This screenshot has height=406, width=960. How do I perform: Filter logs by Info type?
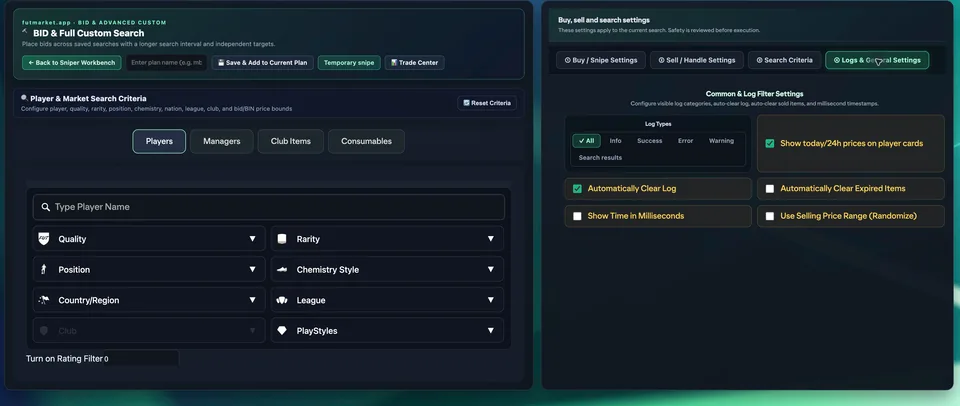615,141
